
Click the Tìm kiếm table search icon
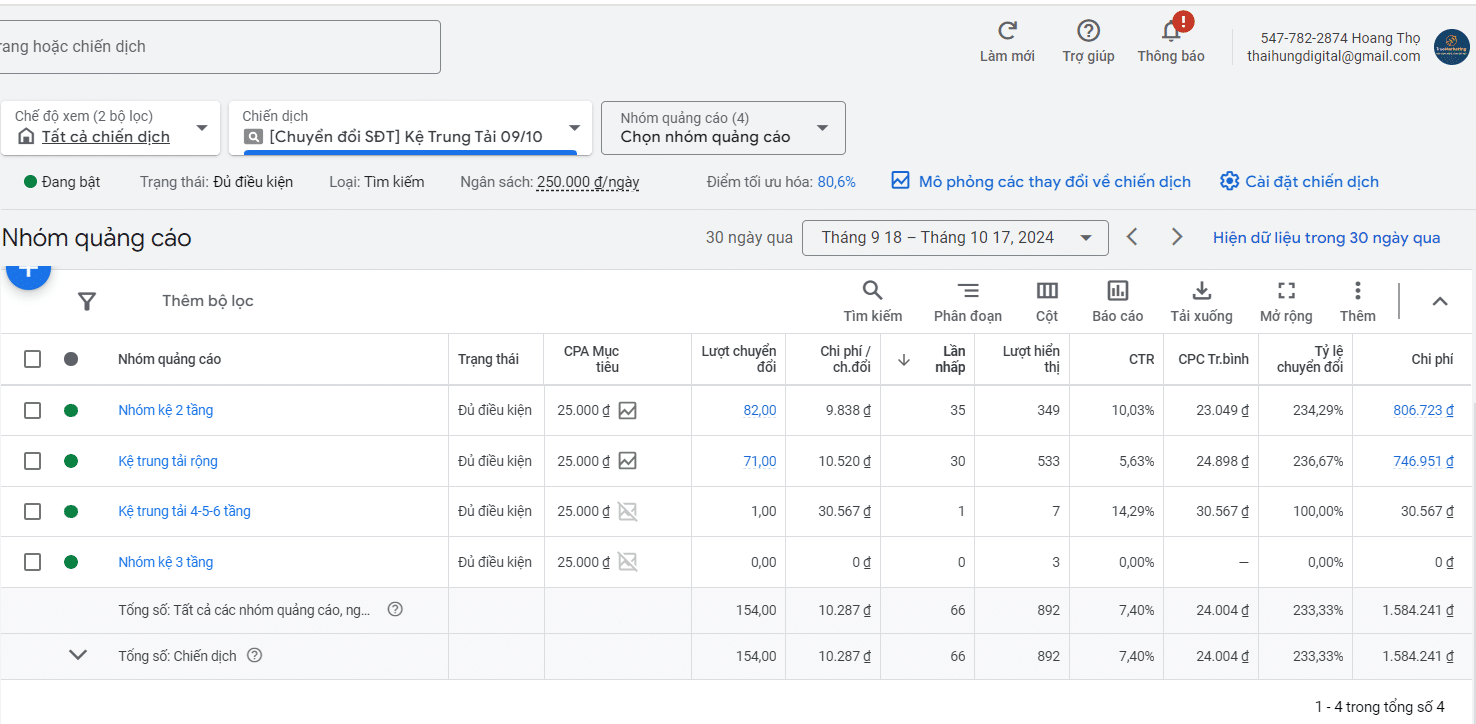coord(872,291)
